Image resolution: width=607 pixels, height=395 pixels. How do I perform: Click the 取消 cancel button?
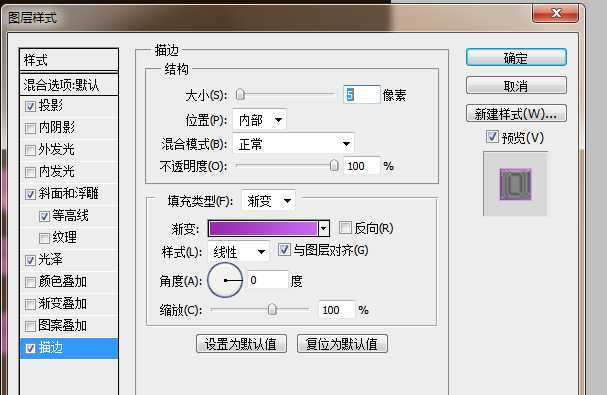[516, 86]
